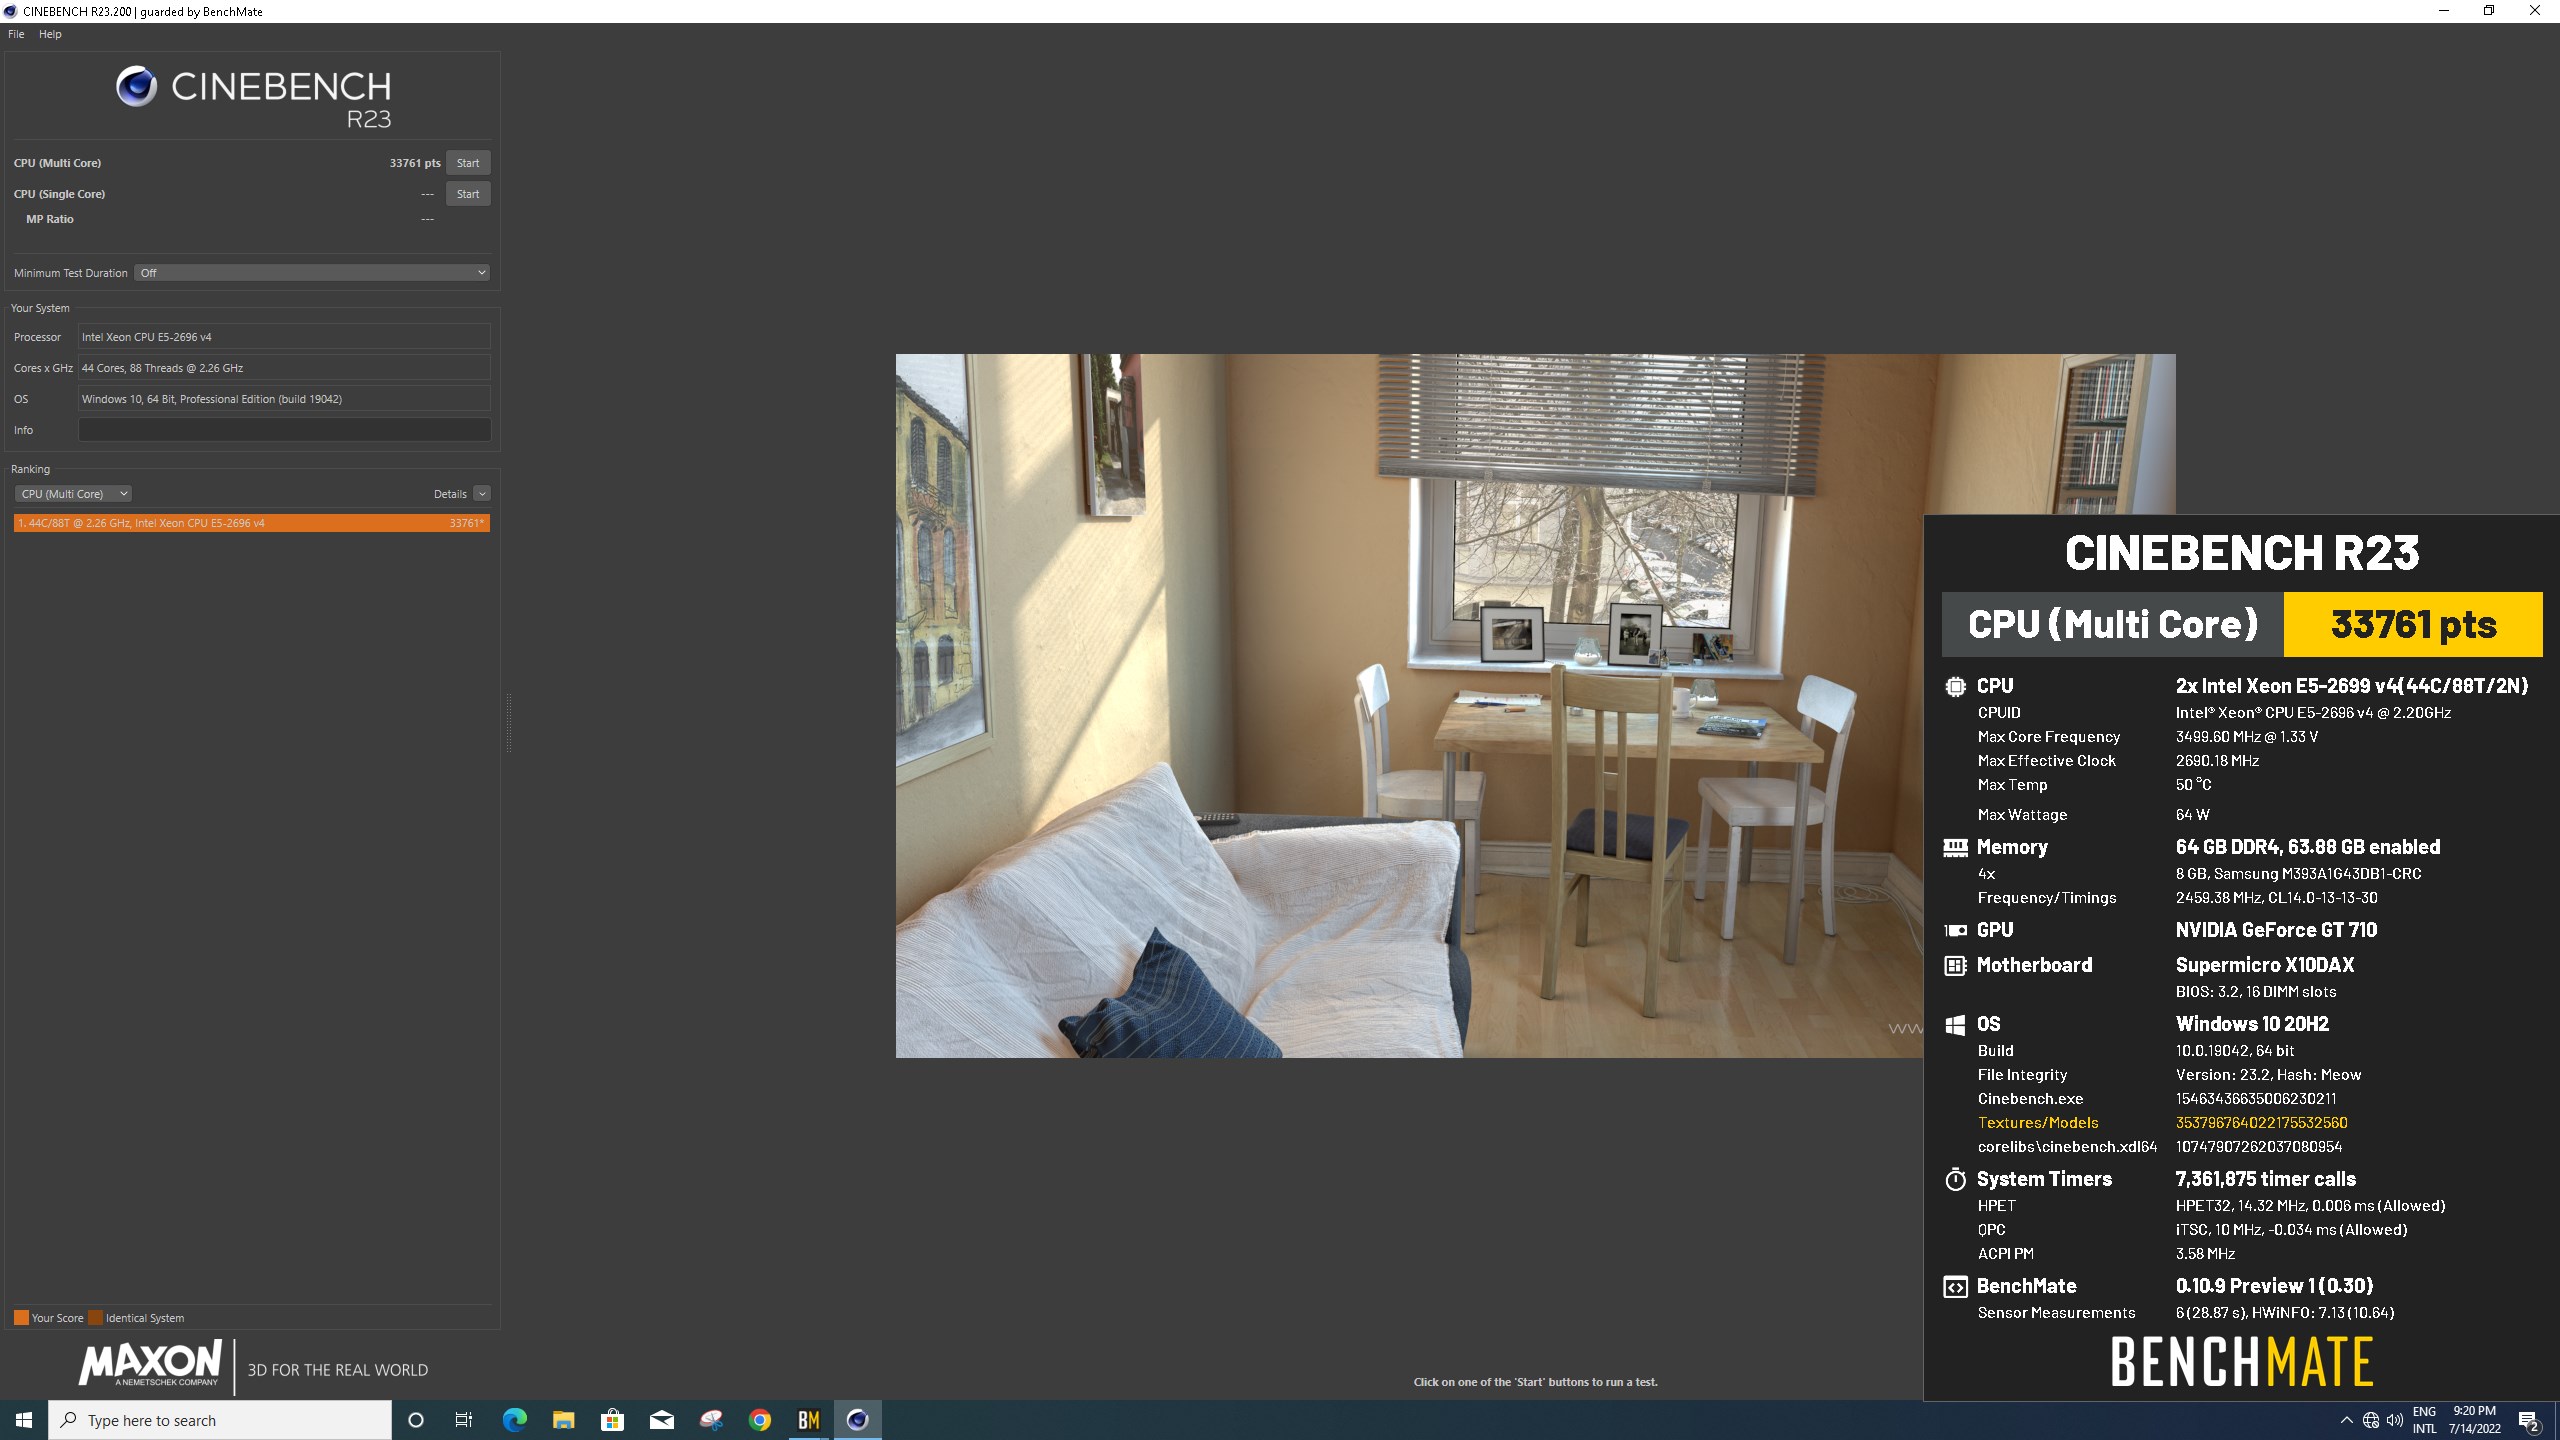Click the CPU chip icon in BenchMate panel
Image resolution: width=2560 pixels, height=1440 pixels.
pos(1955,687)
